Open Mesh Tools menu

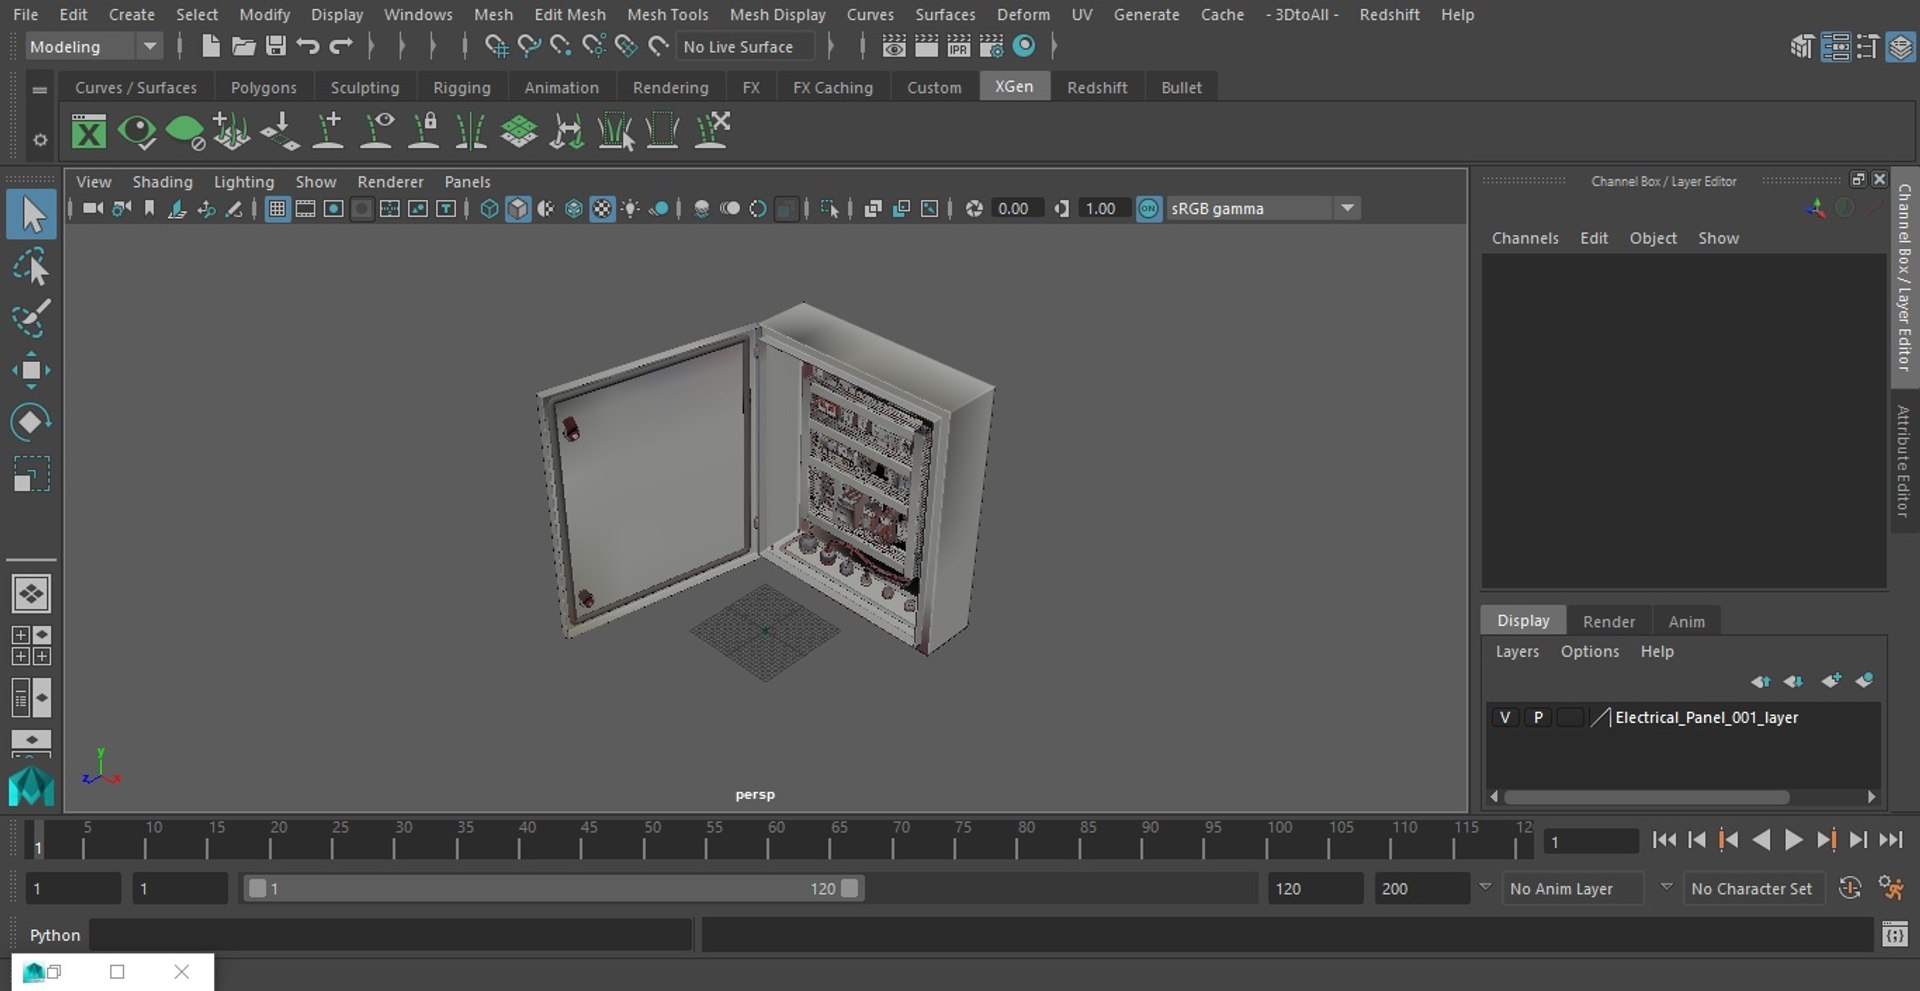click(667, 14)
